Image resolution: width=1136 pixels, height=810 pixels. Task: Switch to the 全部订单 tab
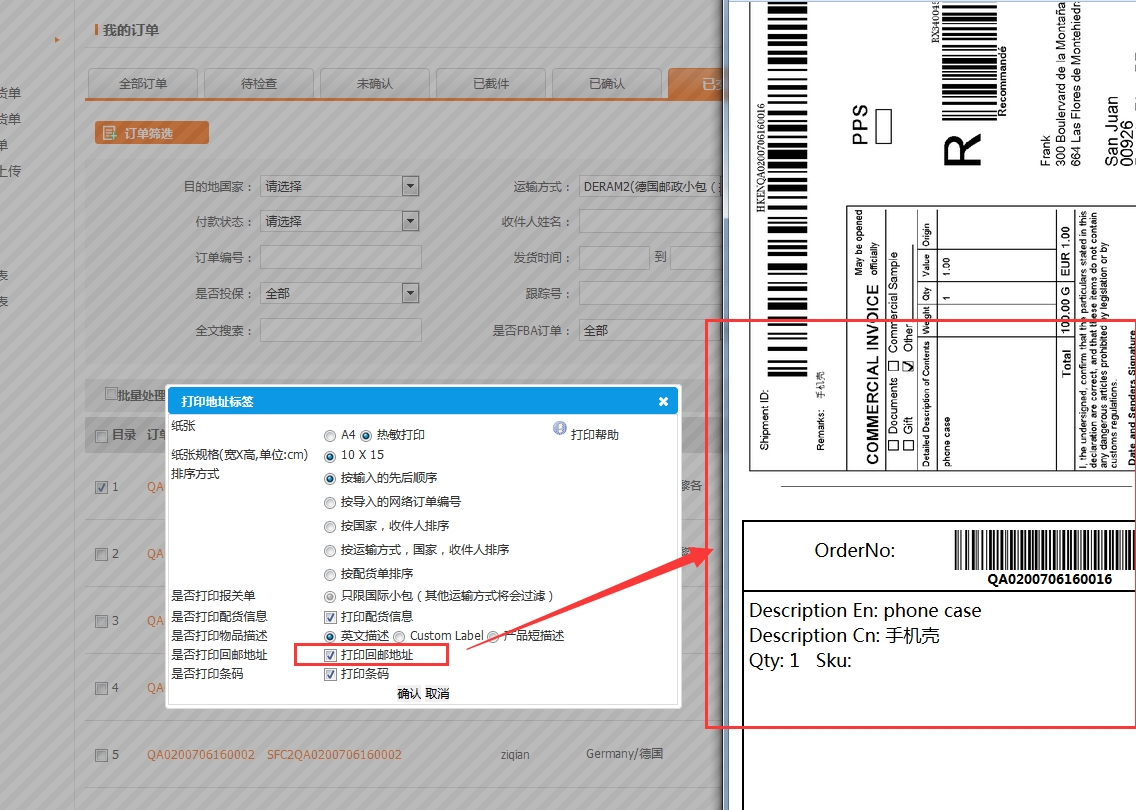pyautogui.click(x=143, y=84)
